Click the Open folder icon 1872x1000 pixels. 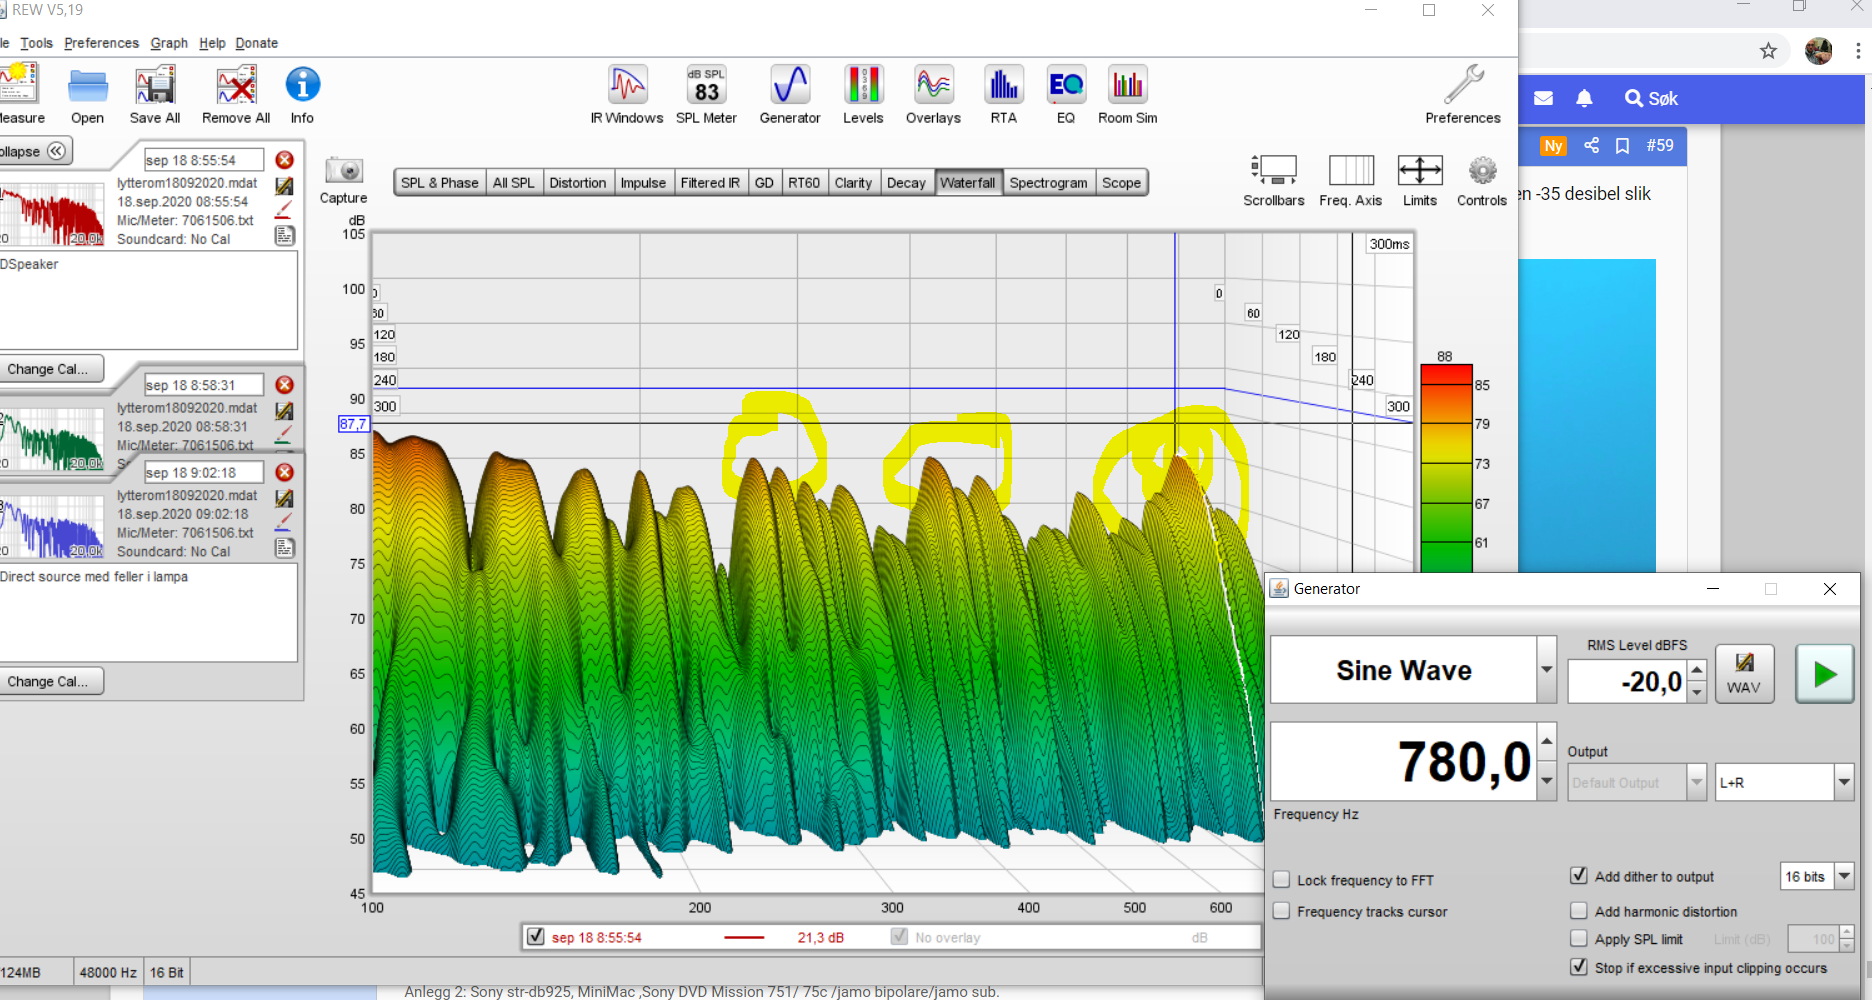pos(87,95)
